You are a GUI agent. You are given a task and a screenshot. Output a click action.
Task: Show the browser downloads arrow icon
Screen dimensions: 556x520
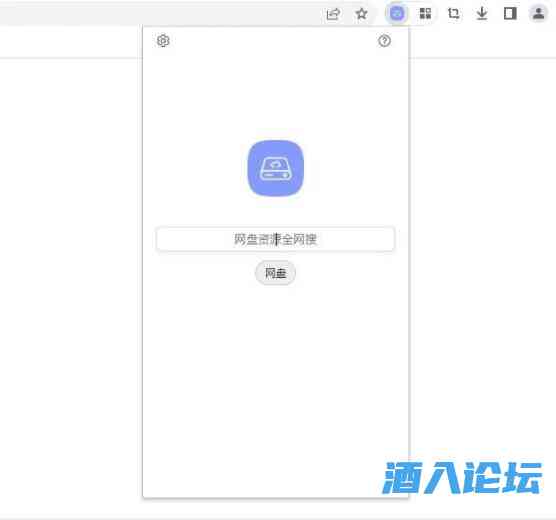coord(482,13)
